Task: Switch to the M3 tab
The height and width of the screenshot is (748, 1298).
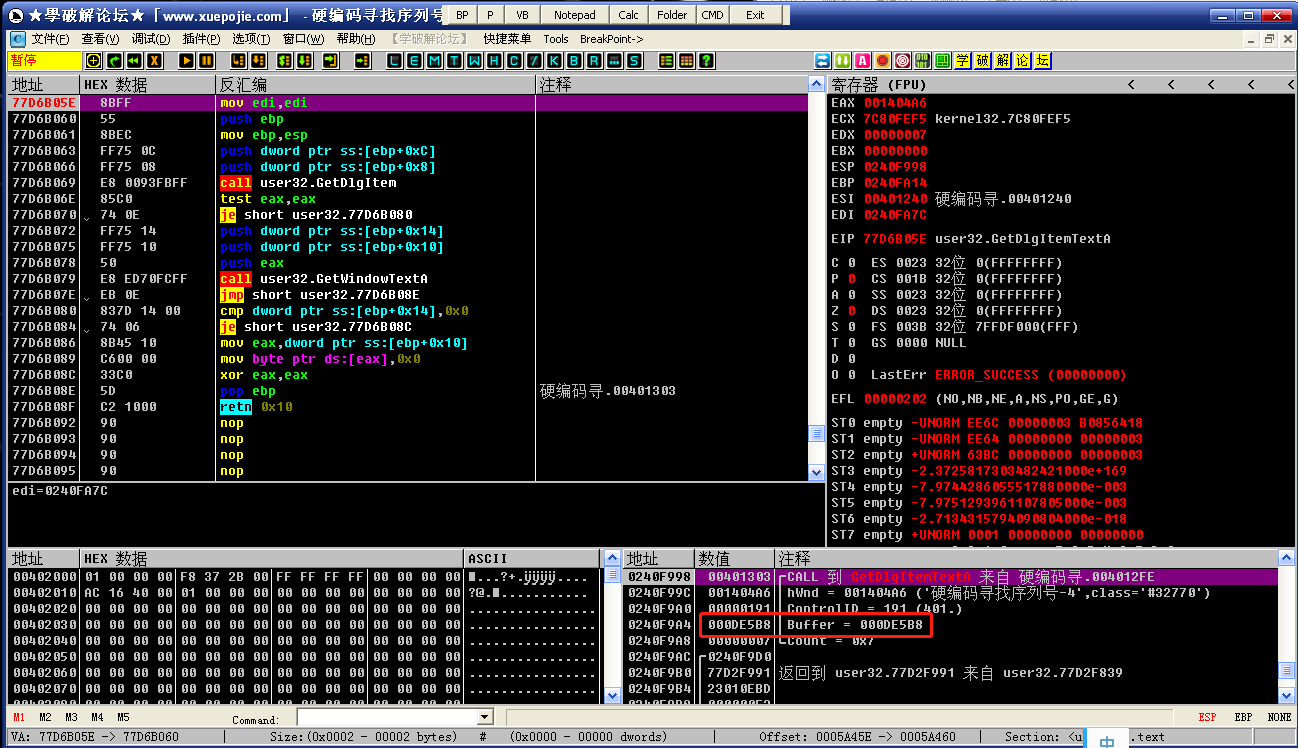Action: click(71, 717)
